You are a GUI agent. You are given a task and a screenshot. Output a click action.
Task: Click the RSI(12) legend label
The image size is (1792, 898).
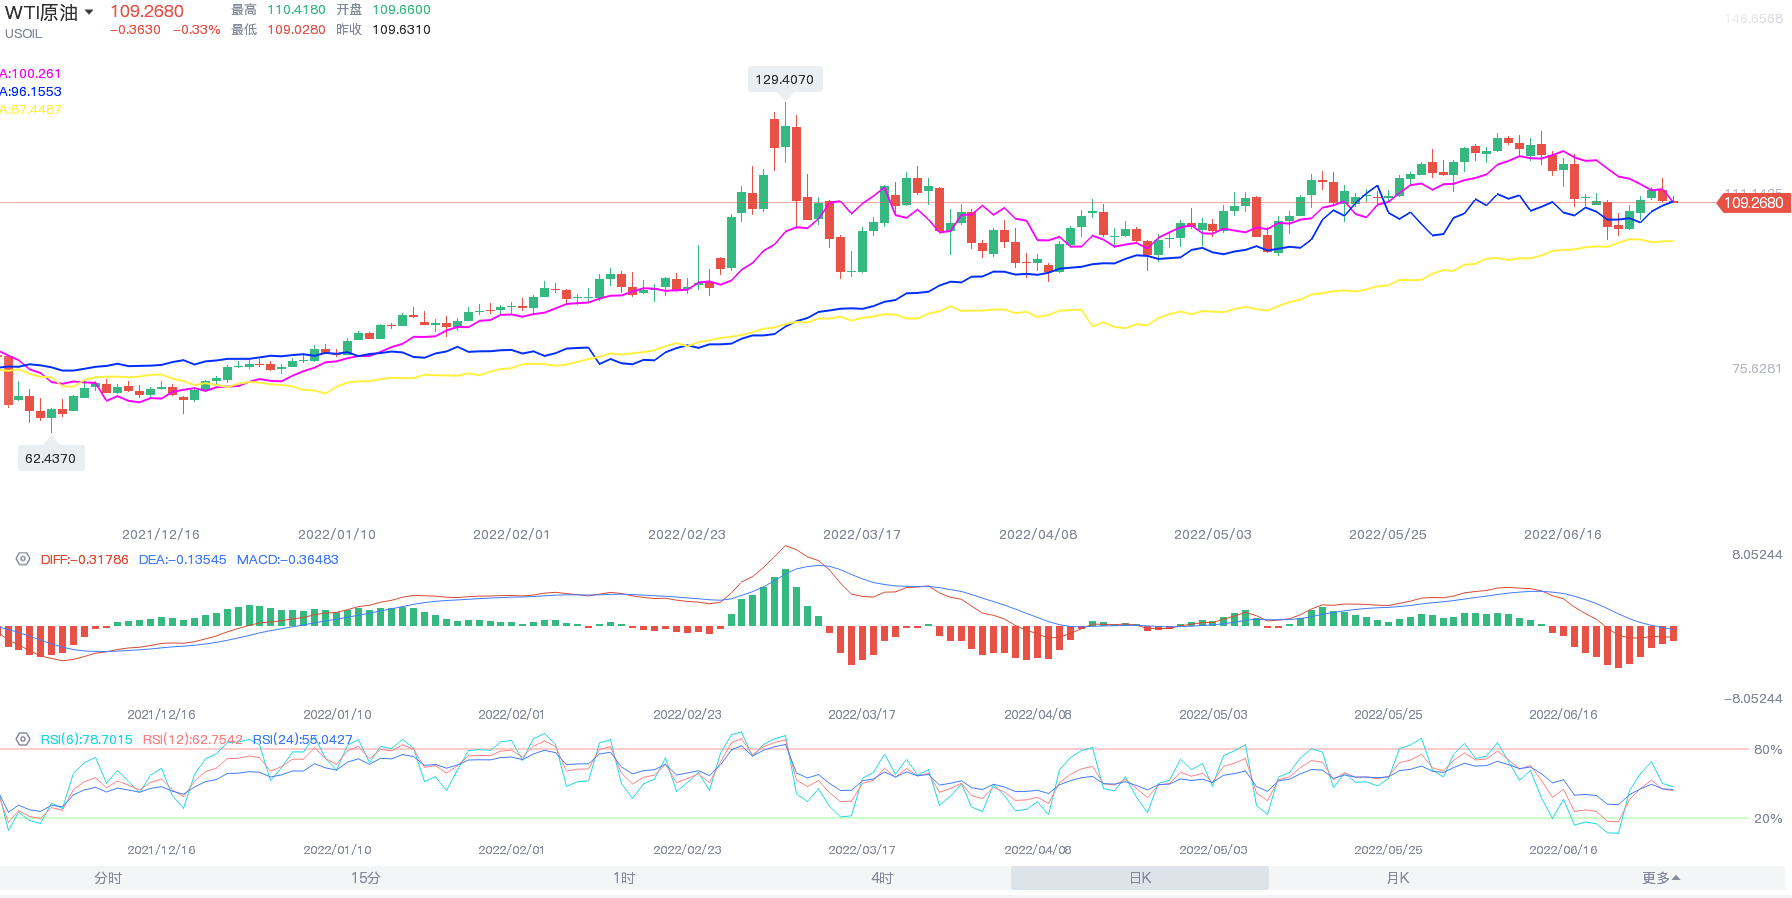click(x=192, y=740)
